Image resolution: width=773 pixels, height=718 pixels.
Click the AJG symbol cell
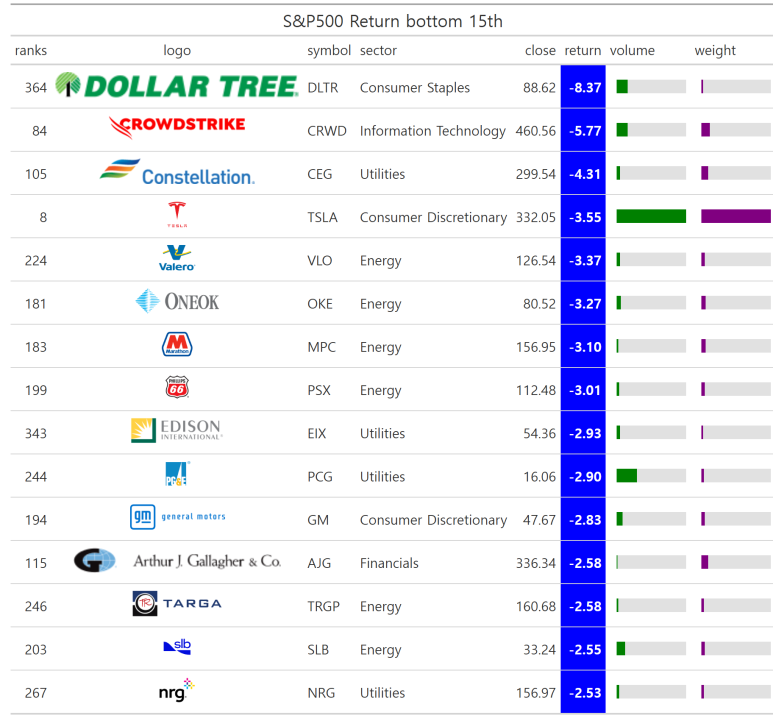tap(319, 563)
